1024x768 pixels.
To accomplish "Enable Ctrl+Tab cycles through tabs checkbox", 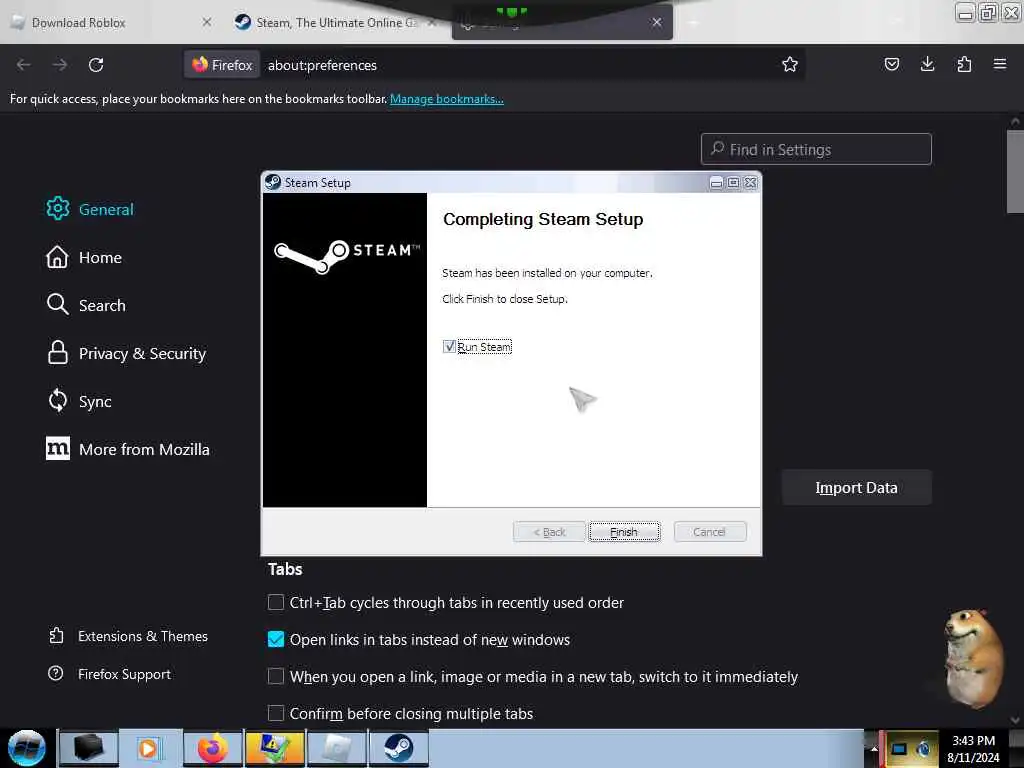I will tap(276, 602).
